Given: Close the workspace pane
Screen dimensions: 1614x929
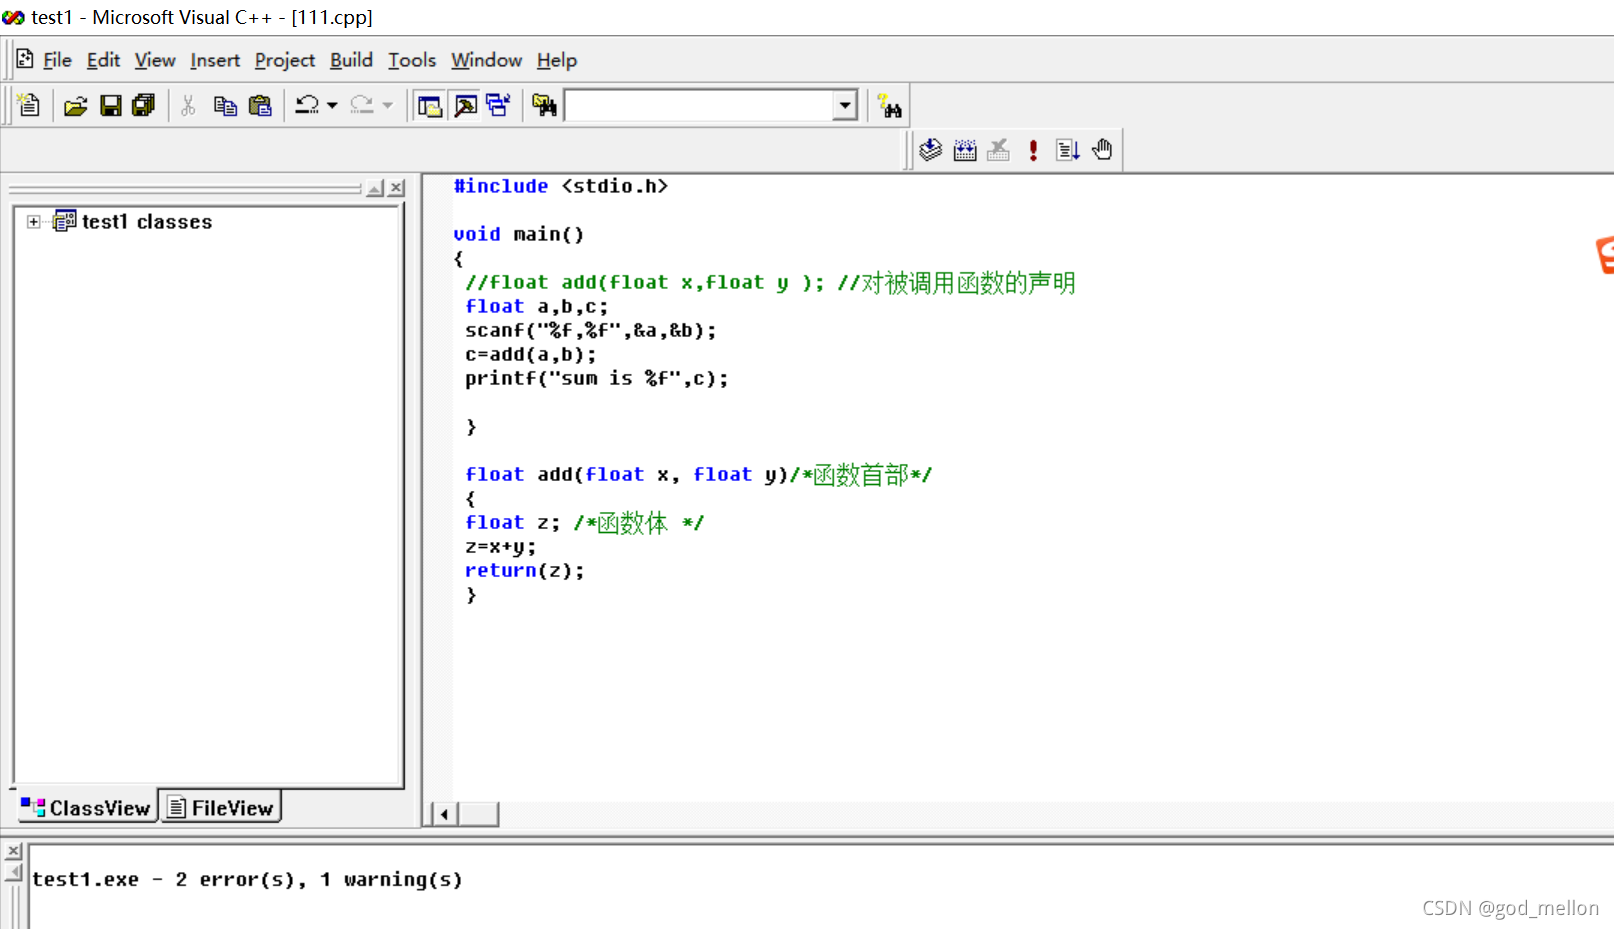Looking at the screenshot, I should pyautogui.click(x=397, y=188).
